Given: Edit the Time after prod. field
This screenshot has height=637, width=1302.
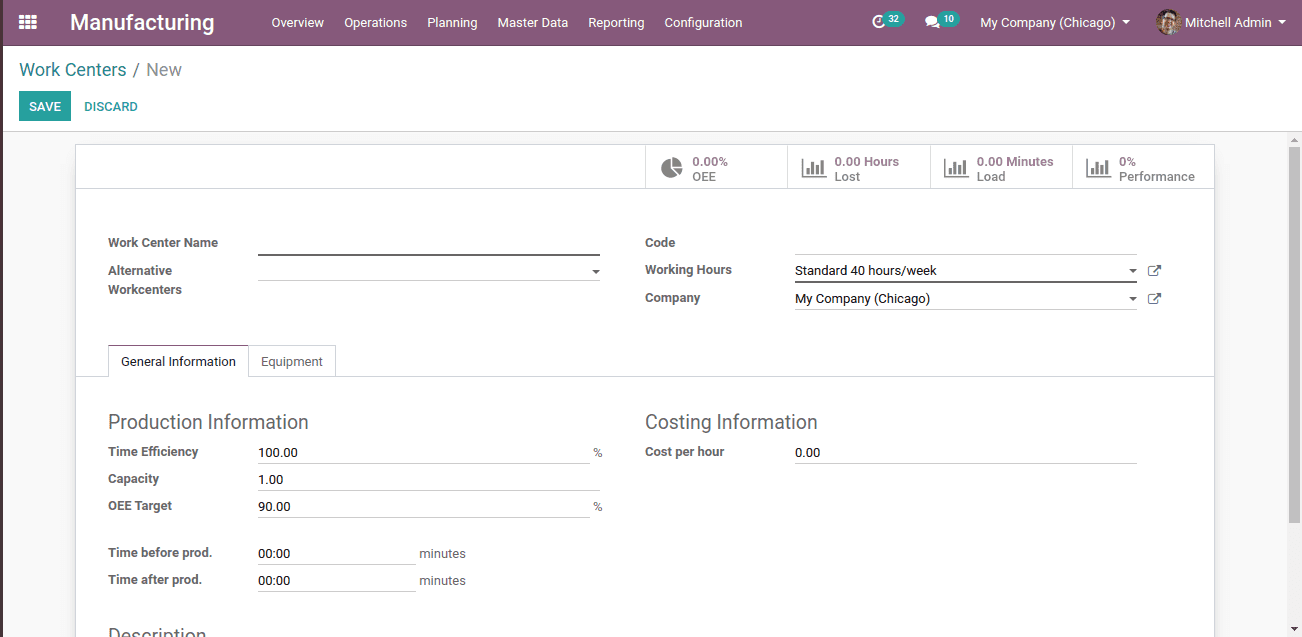Looking at the screenshot, I should [x=337, y=580].
